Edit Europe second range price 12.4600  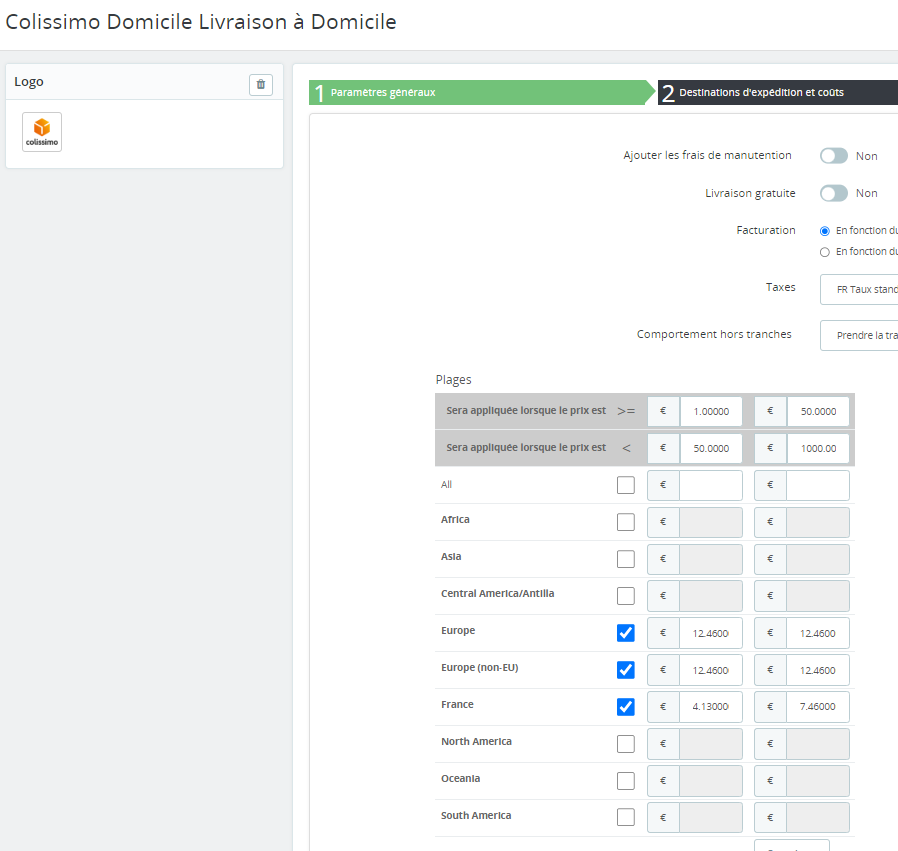(x=818, y=633)
